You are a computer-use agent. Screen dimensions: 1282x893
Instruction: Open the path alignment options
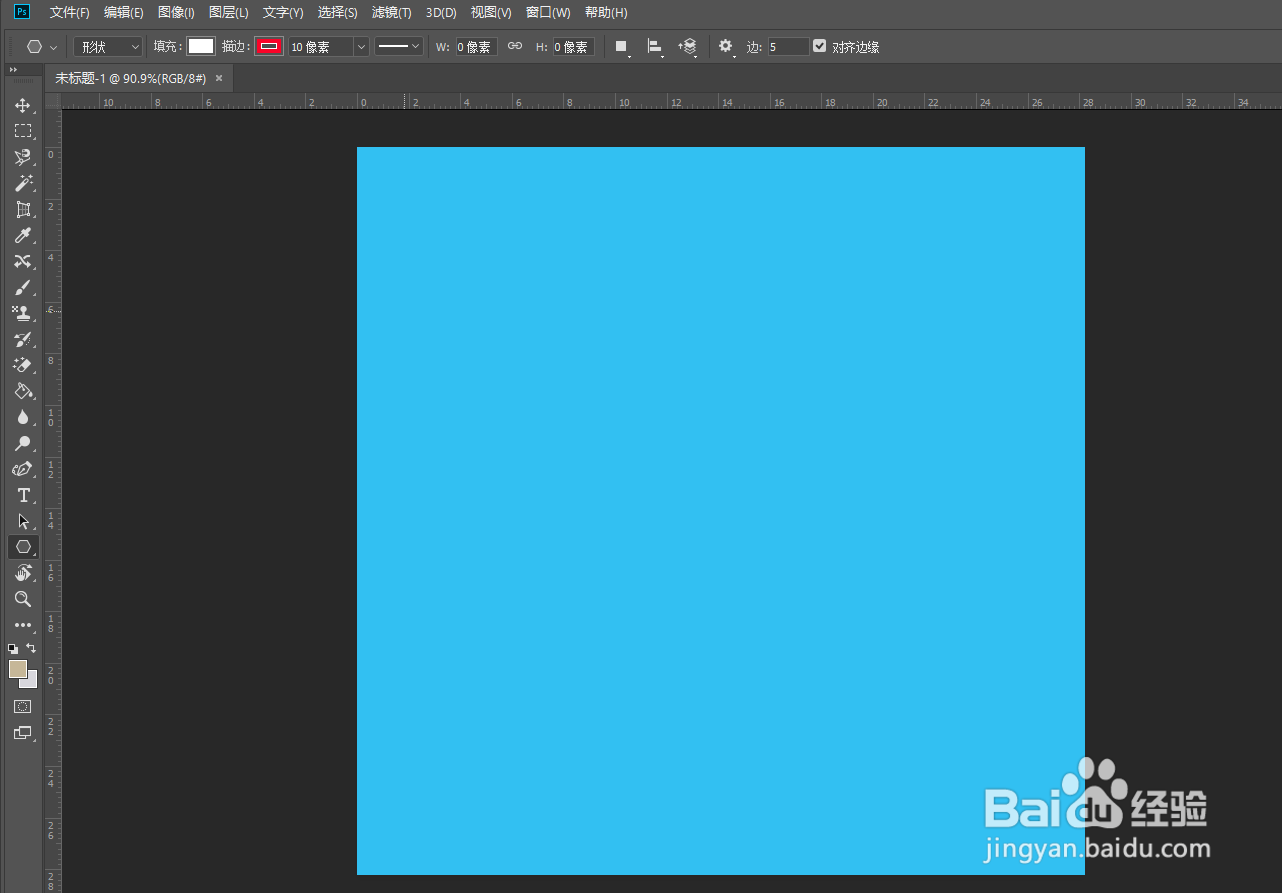click(x=655, y=46)
